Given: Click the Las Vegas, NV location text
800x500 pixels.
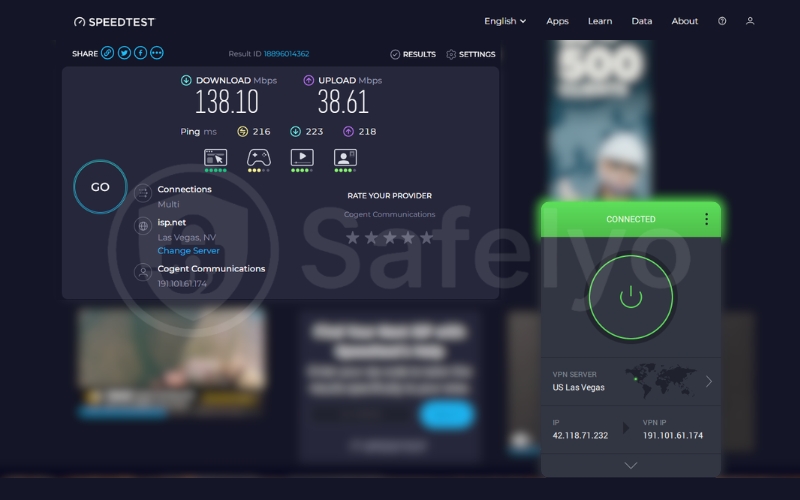Looking at the screenshot, I should coord(186,237).
